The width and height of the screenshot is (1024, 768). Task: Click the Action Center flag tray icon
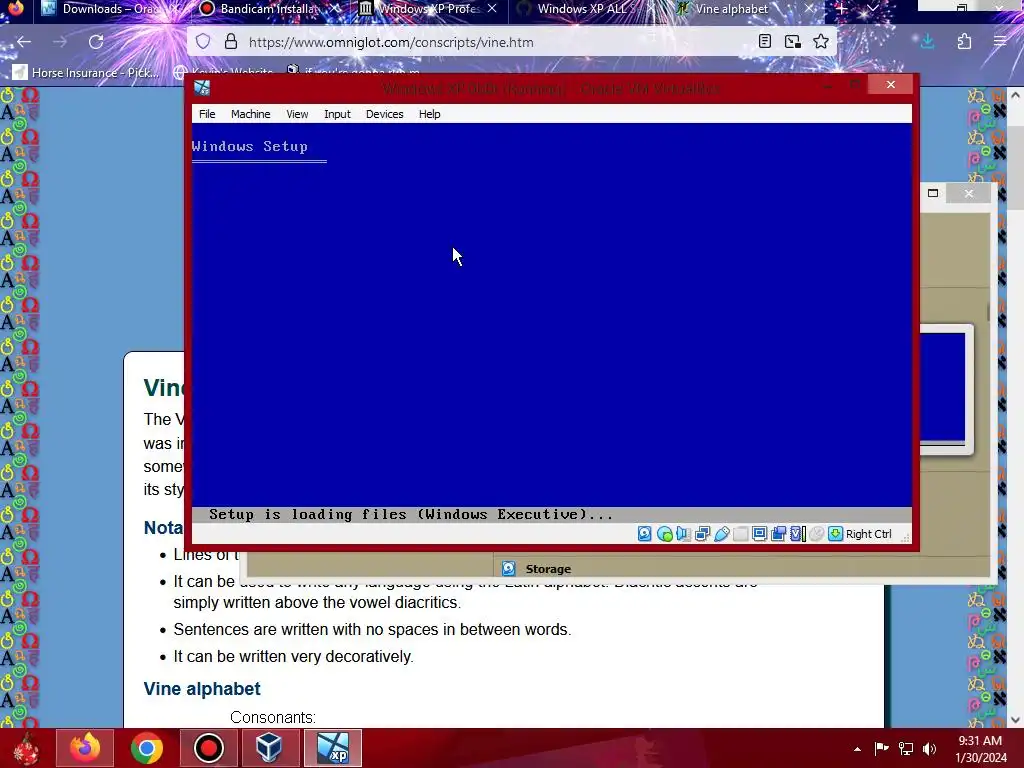click(x=882, y=749)
